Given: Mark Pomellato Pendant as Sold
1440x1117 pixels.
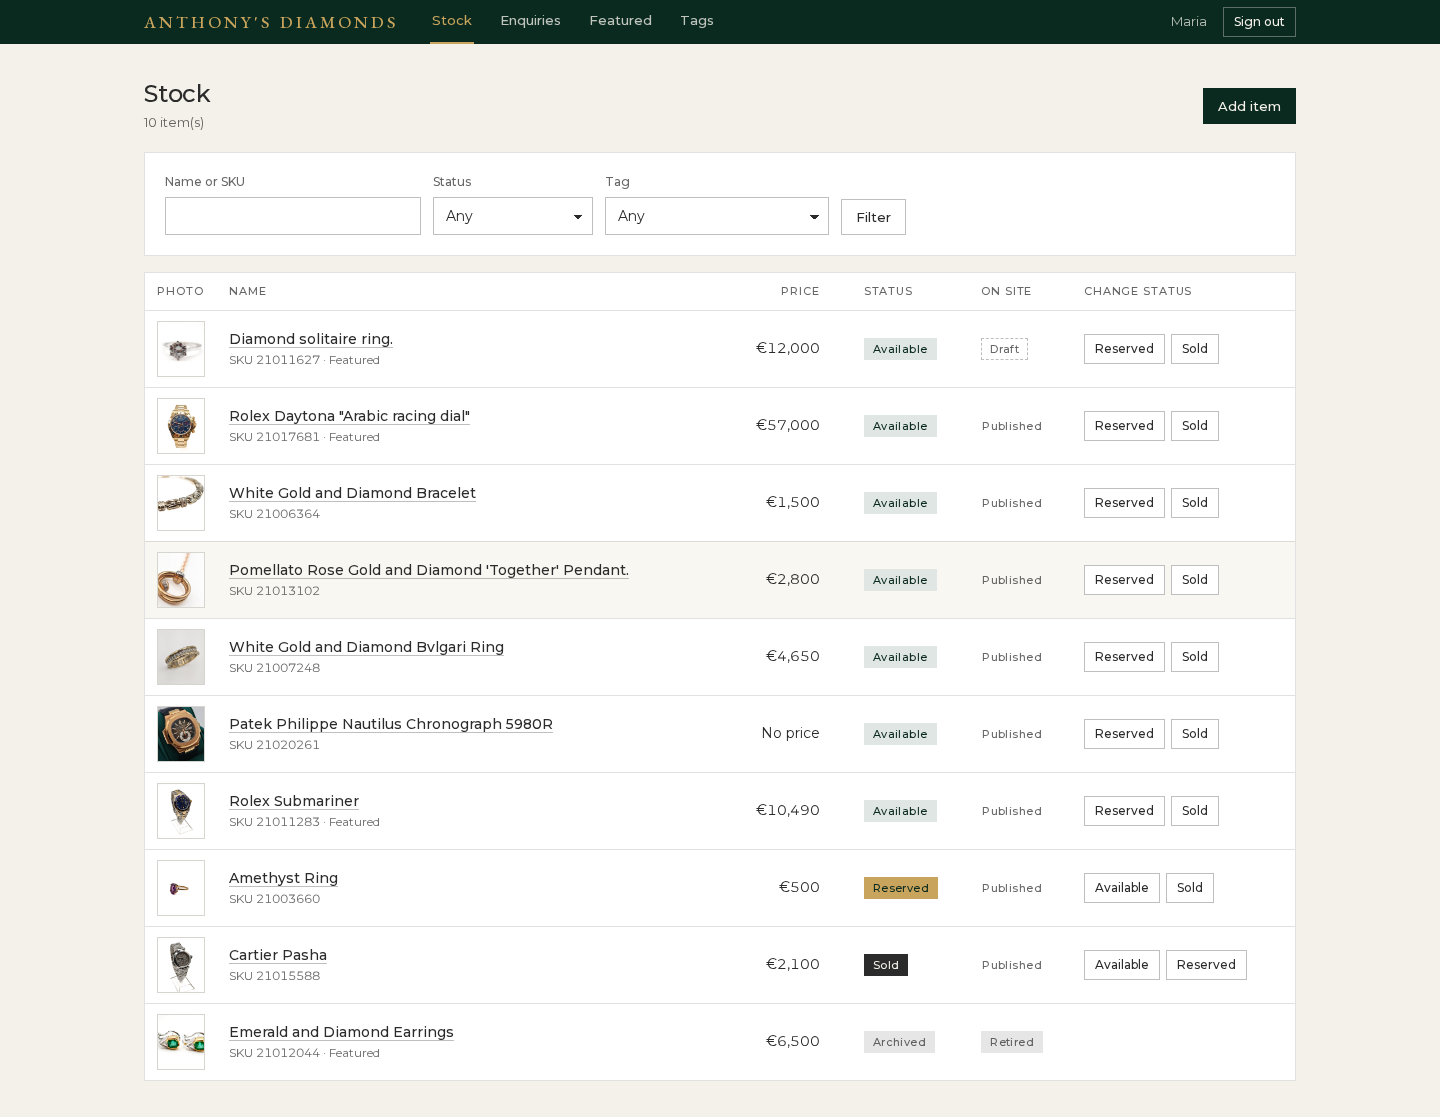Looking at the screenshot, I should tap(1195, 580).
